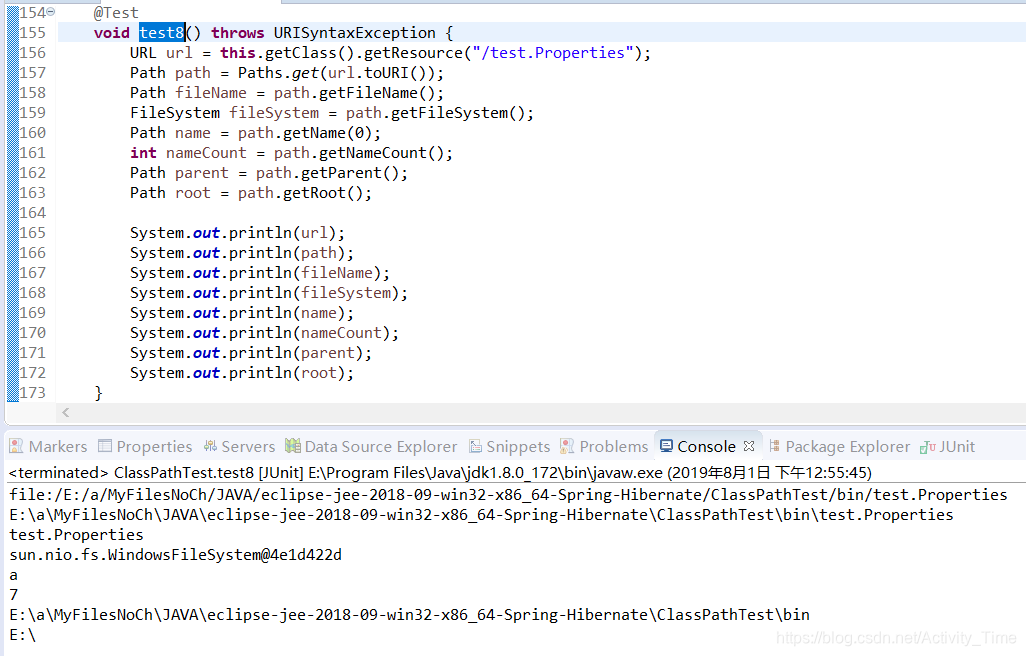Click the Snippets tab icon
The height and width of the screenshot is (656, 1026).
point(475,446)
